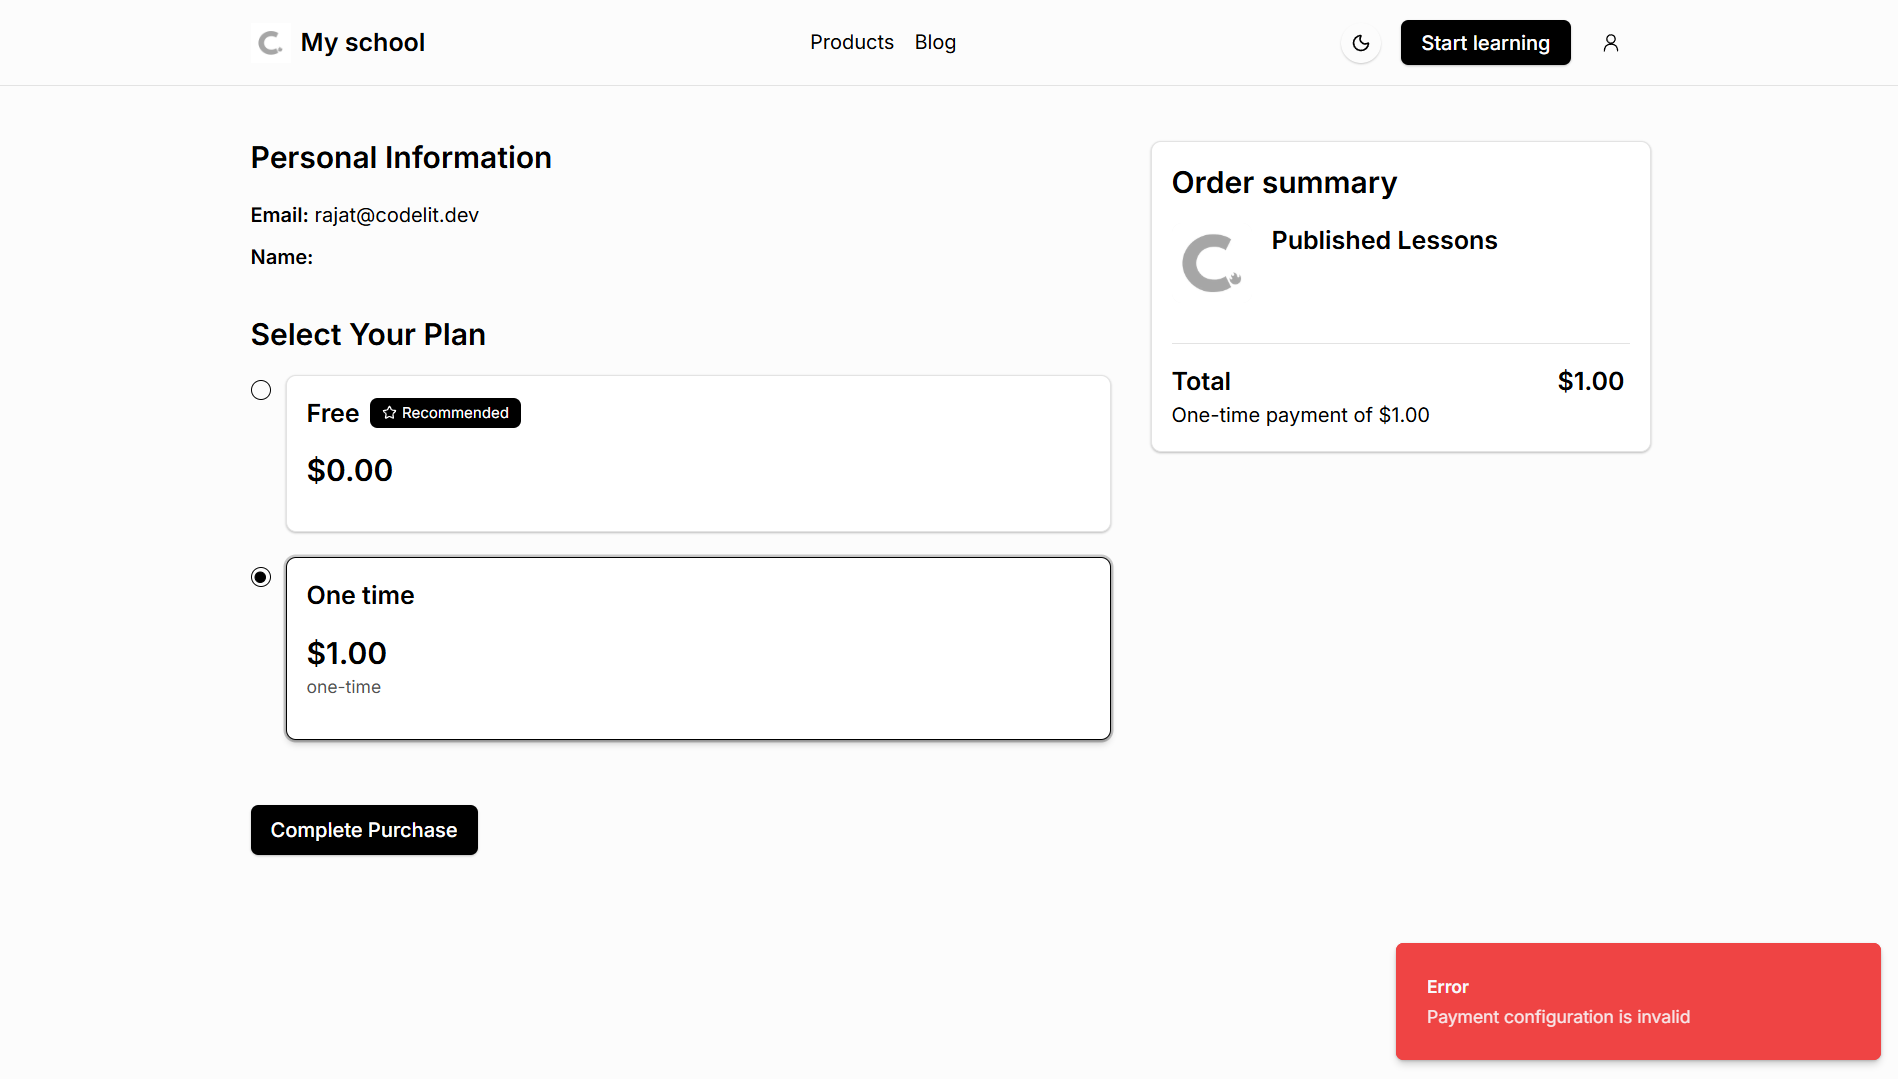Open the Products menu
This screenshot has height=1079, width=1898.
click(x=851, y=42)
